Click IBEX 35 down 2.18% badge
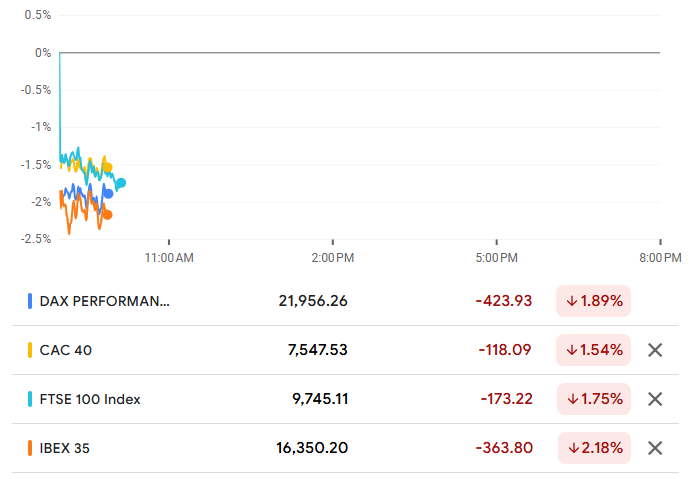The width and height of the screenshot is (696, 479). tap(593, 448)
